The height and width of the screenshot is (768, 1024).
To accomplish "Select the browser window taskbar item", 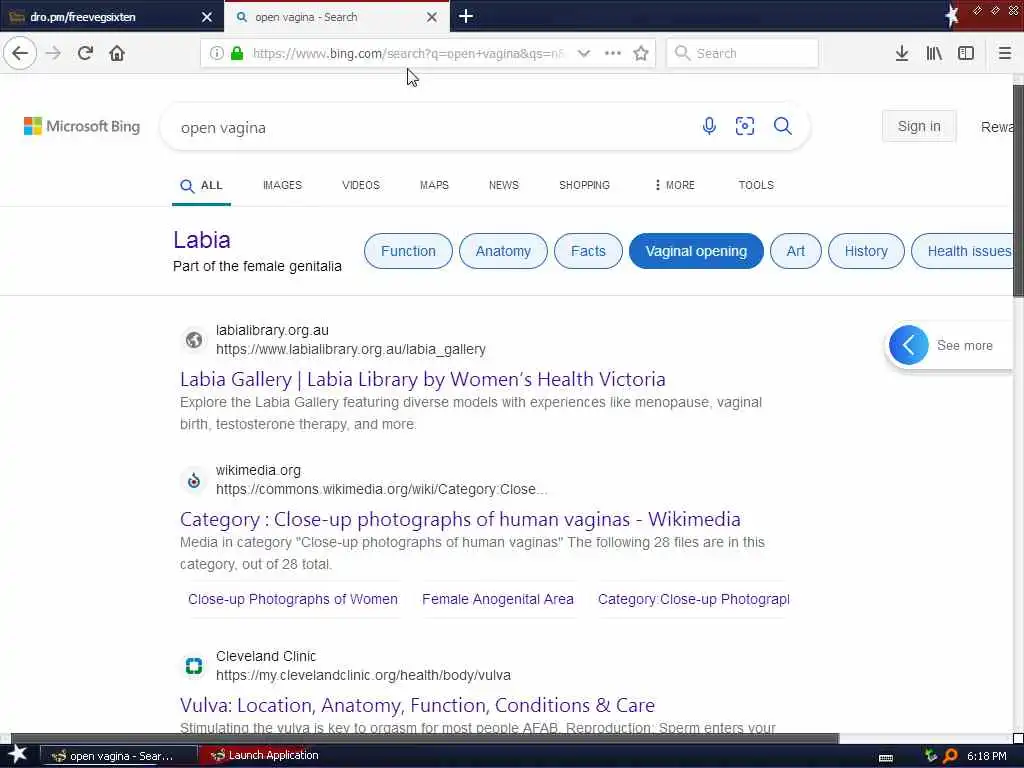I will tap(118, 756).
